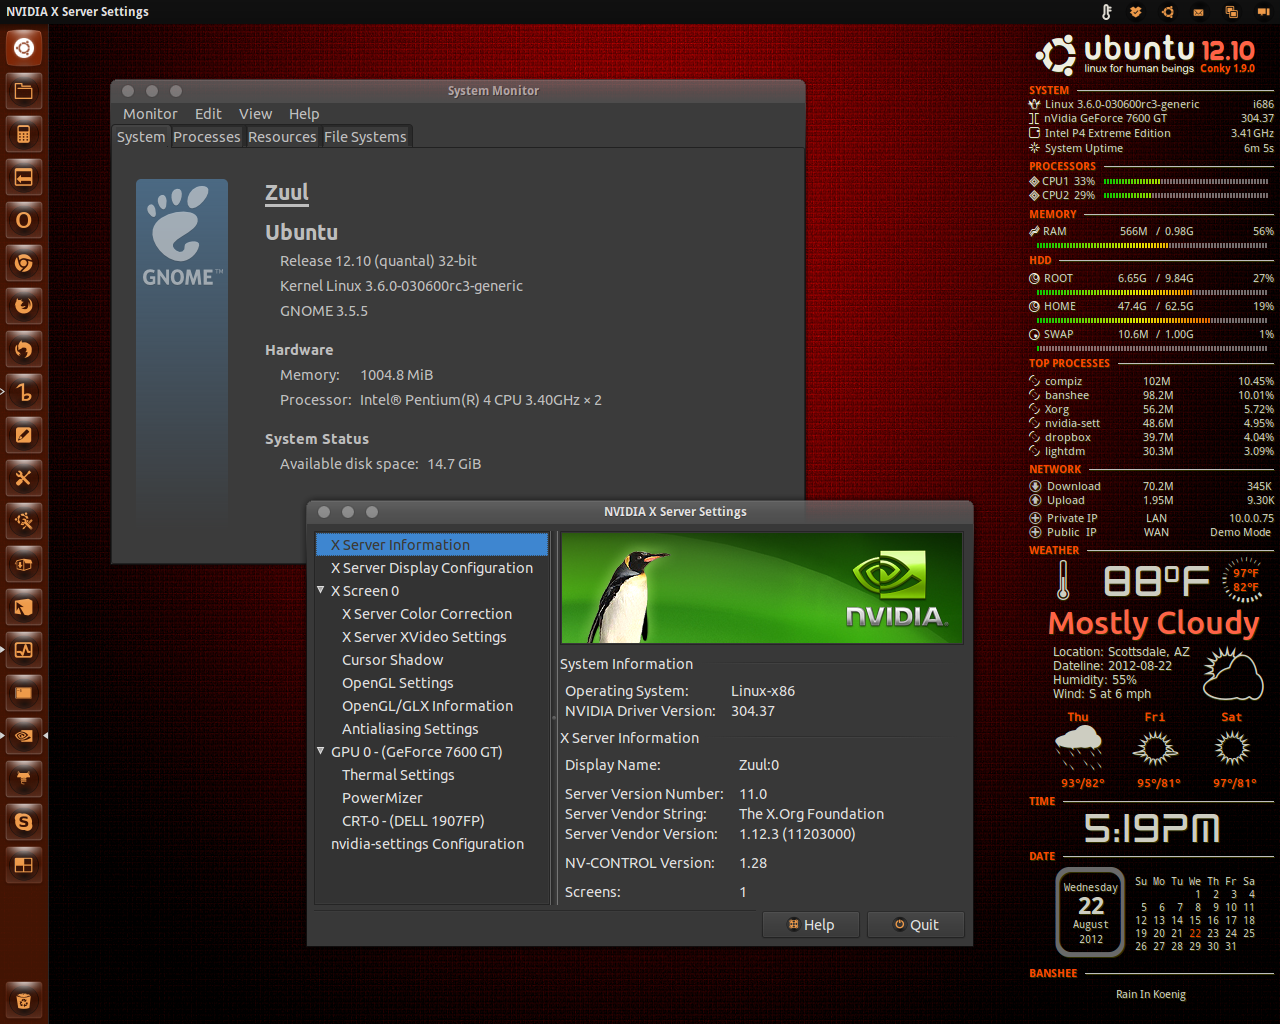The height and width of the screenshot is (1024, 1280).
Task: Switch to the System Monitor launcher icon
Action: pos(24,650)
